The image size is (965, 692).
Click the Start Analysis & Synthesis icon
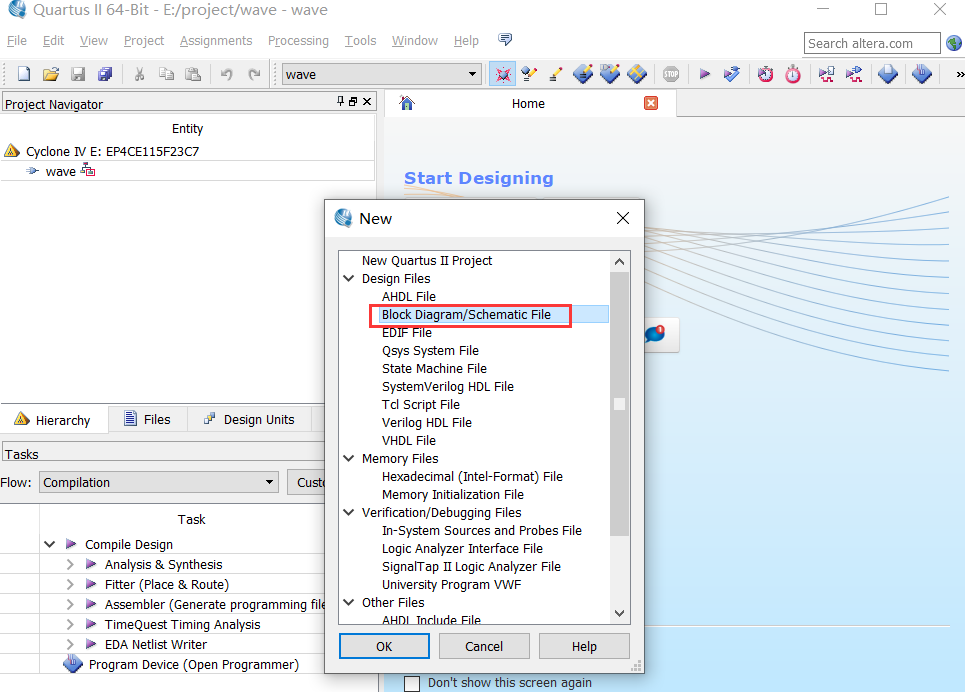click(x=732, y=74)
